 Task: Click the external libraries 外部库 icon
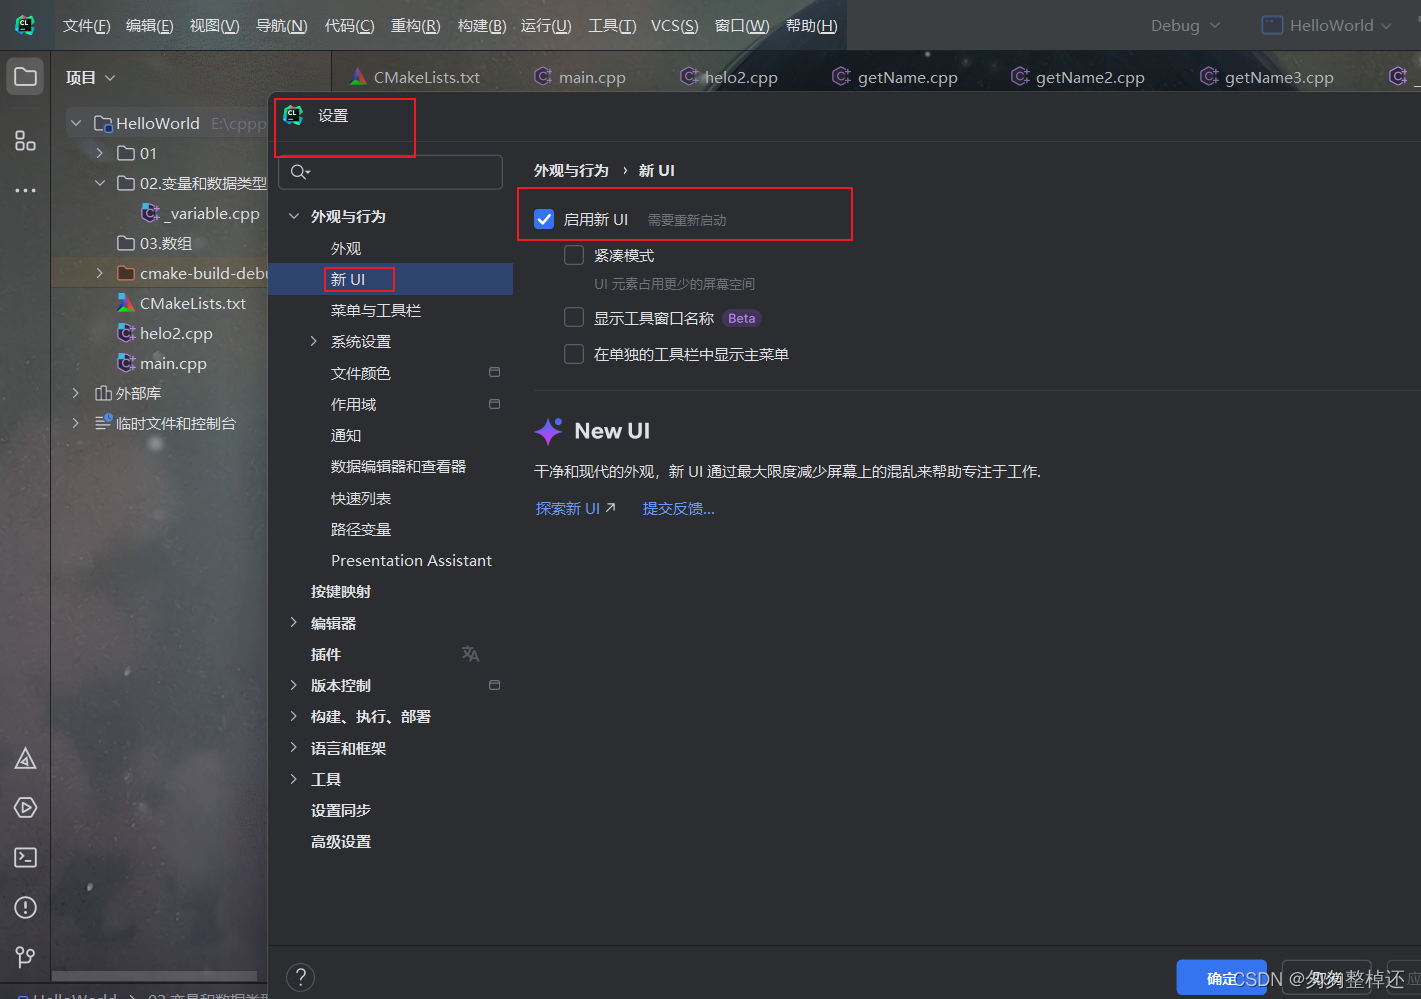point(103,393)
